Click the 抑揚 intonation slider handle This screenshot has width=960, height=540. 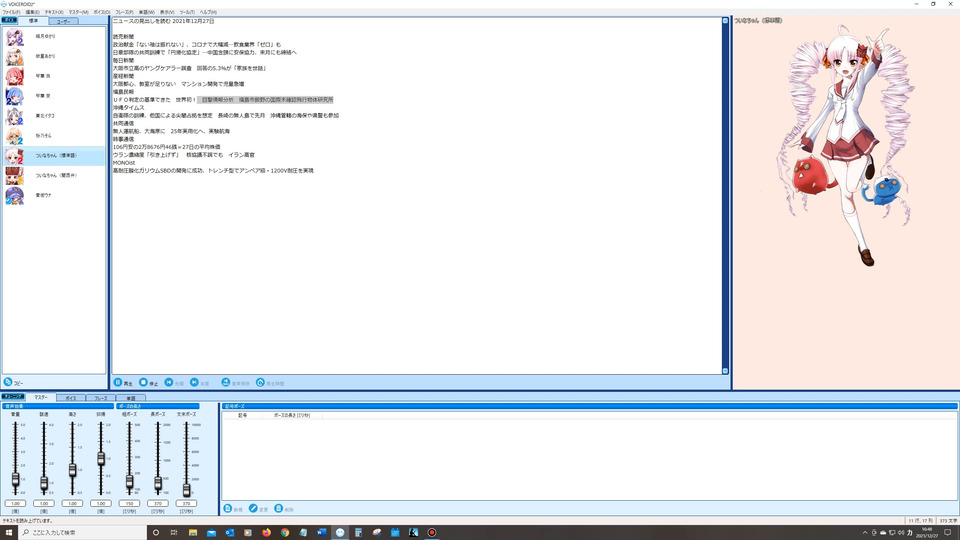pos(101,458)
